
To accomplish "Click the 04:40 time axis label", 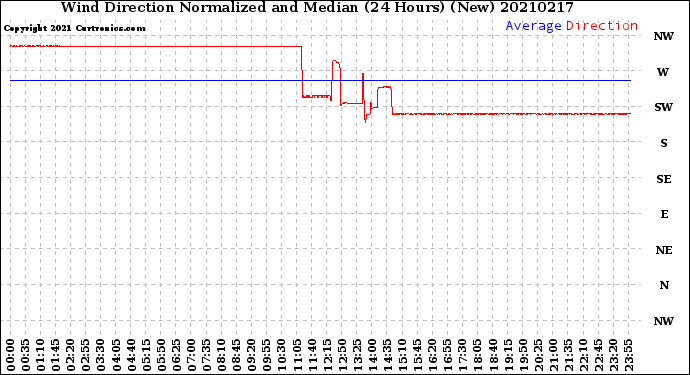I will 131,355.
